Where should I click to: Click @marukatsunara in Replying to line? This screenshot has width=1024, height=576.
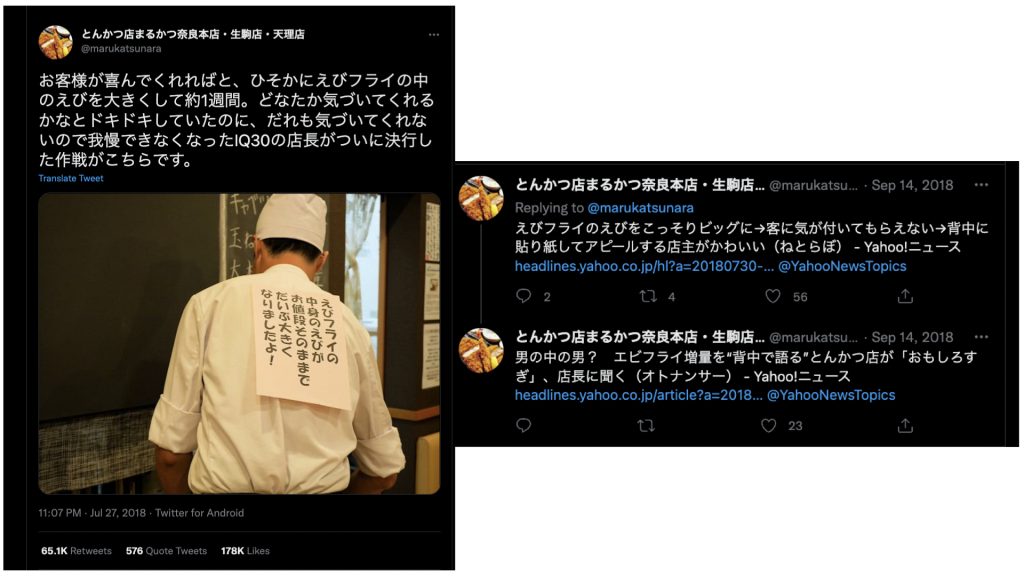click(x=641, y=208)
